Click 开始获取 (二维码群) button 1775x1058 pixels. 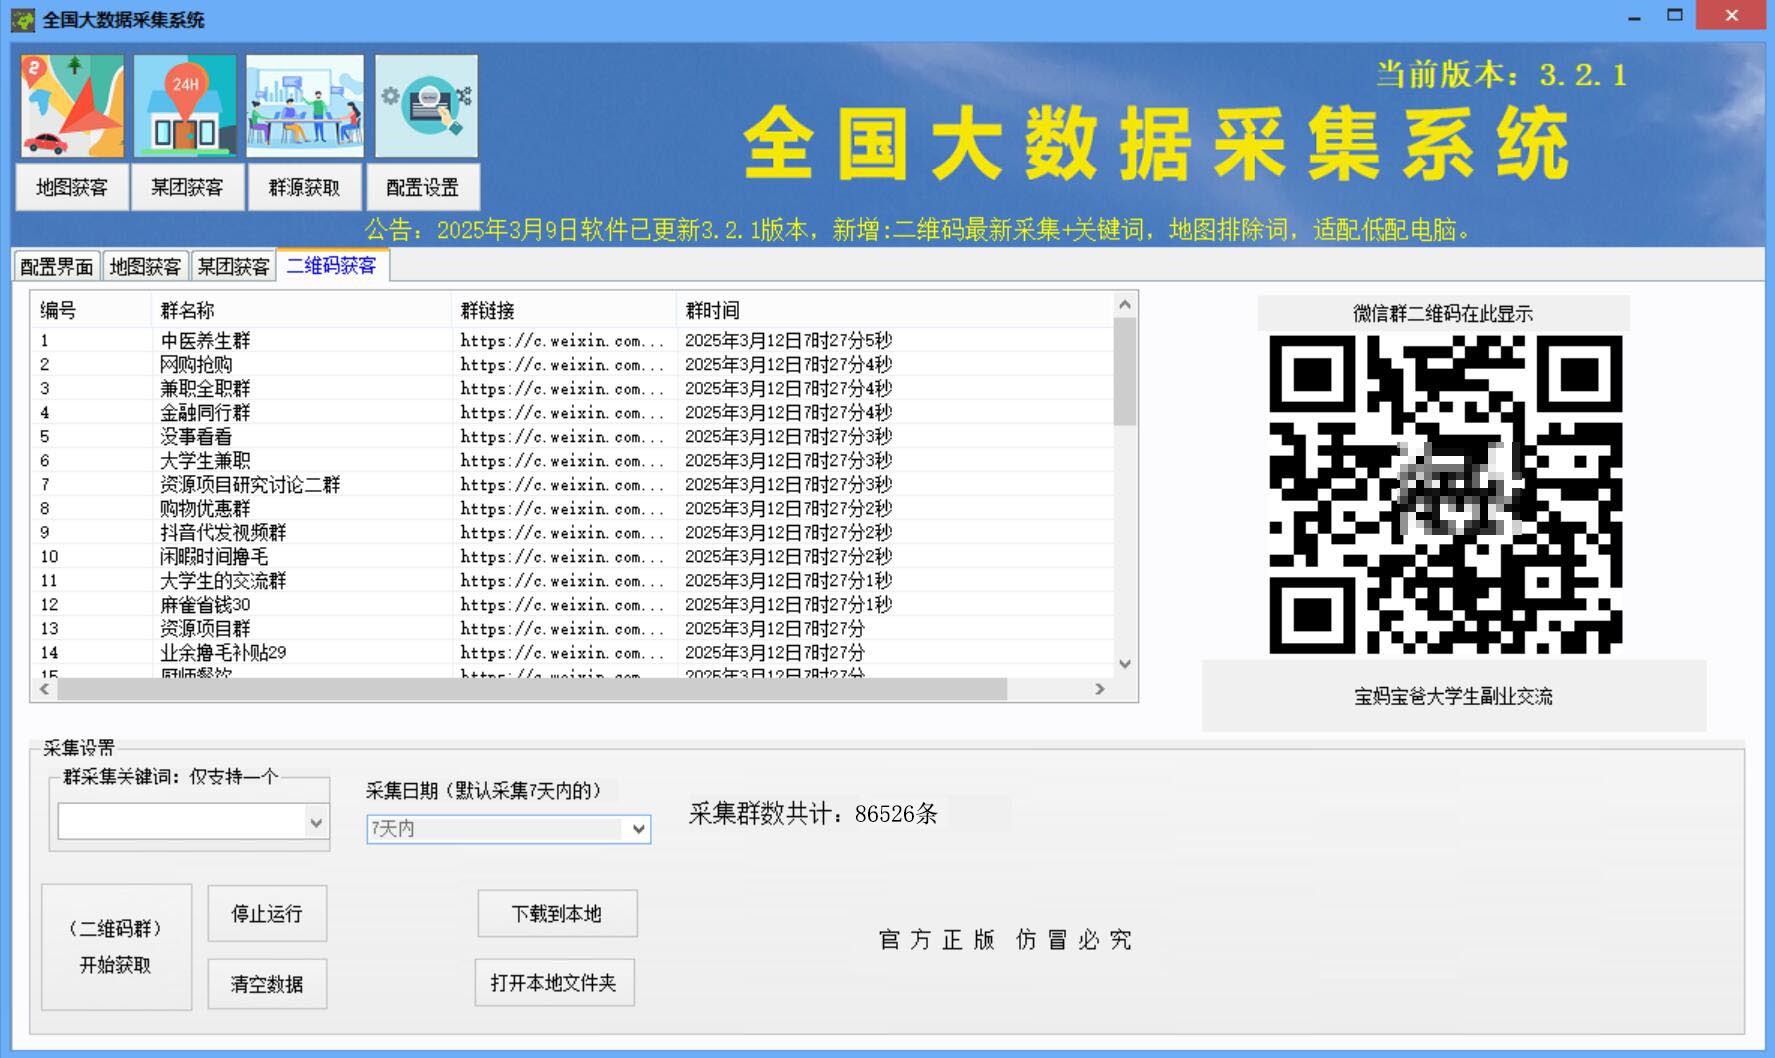coord(116,946)
